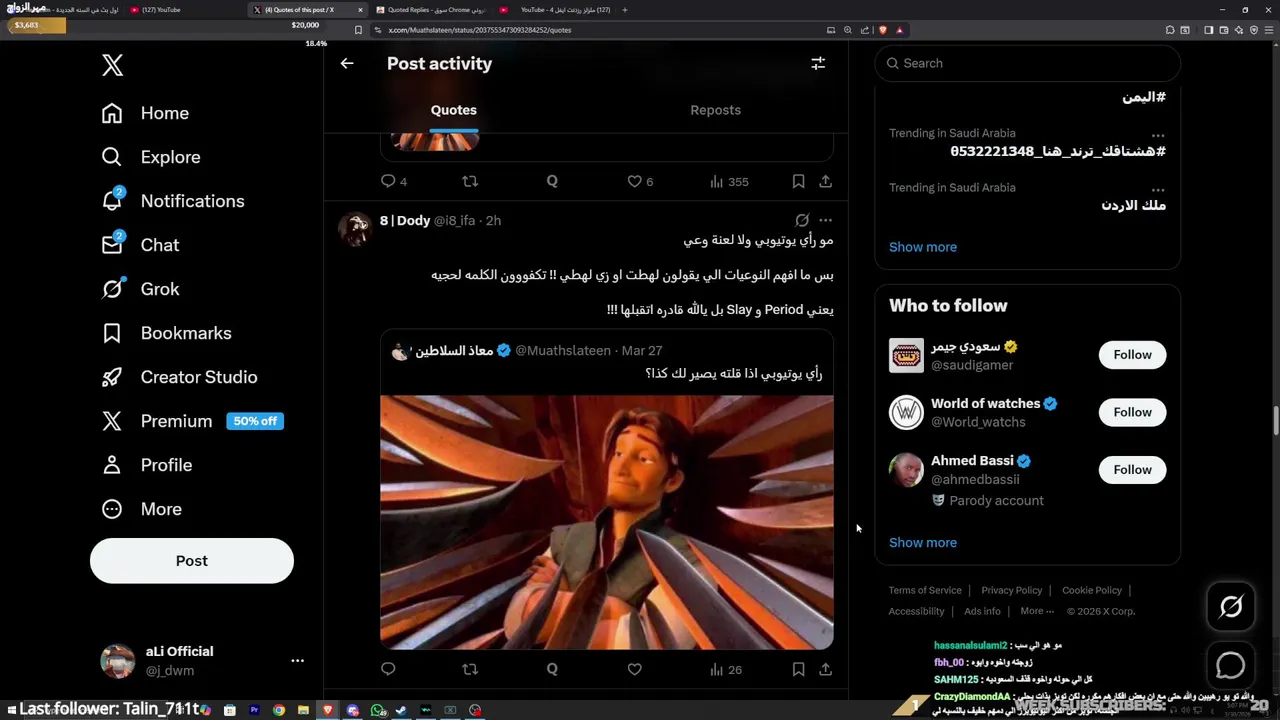
Task: Switch to Quoted Replies Chrome tab
Action: 430,10
